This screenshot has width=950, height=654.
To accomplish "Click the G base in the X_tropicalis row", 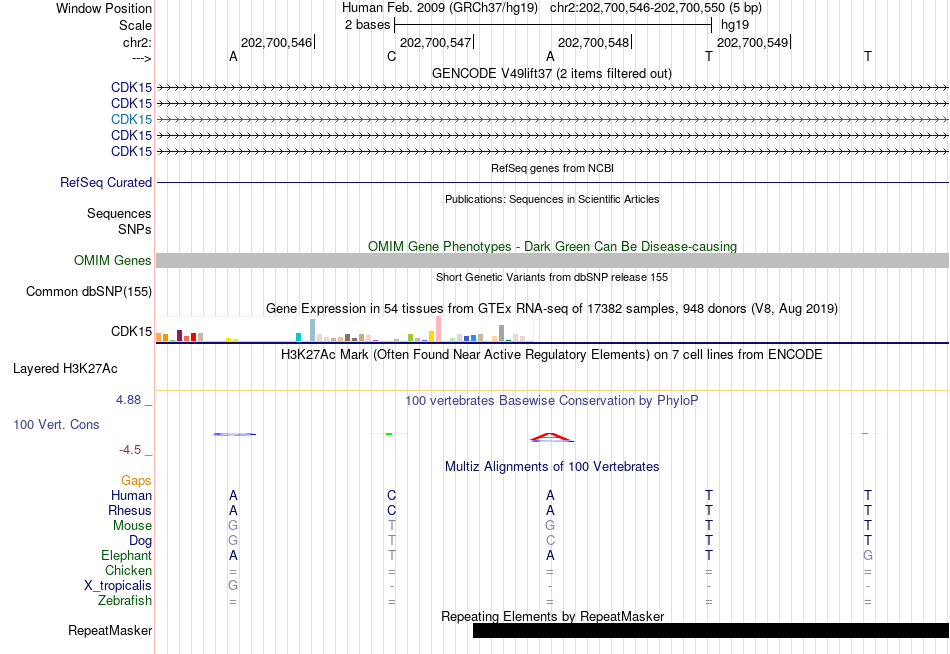I will (x=233, y=586).
